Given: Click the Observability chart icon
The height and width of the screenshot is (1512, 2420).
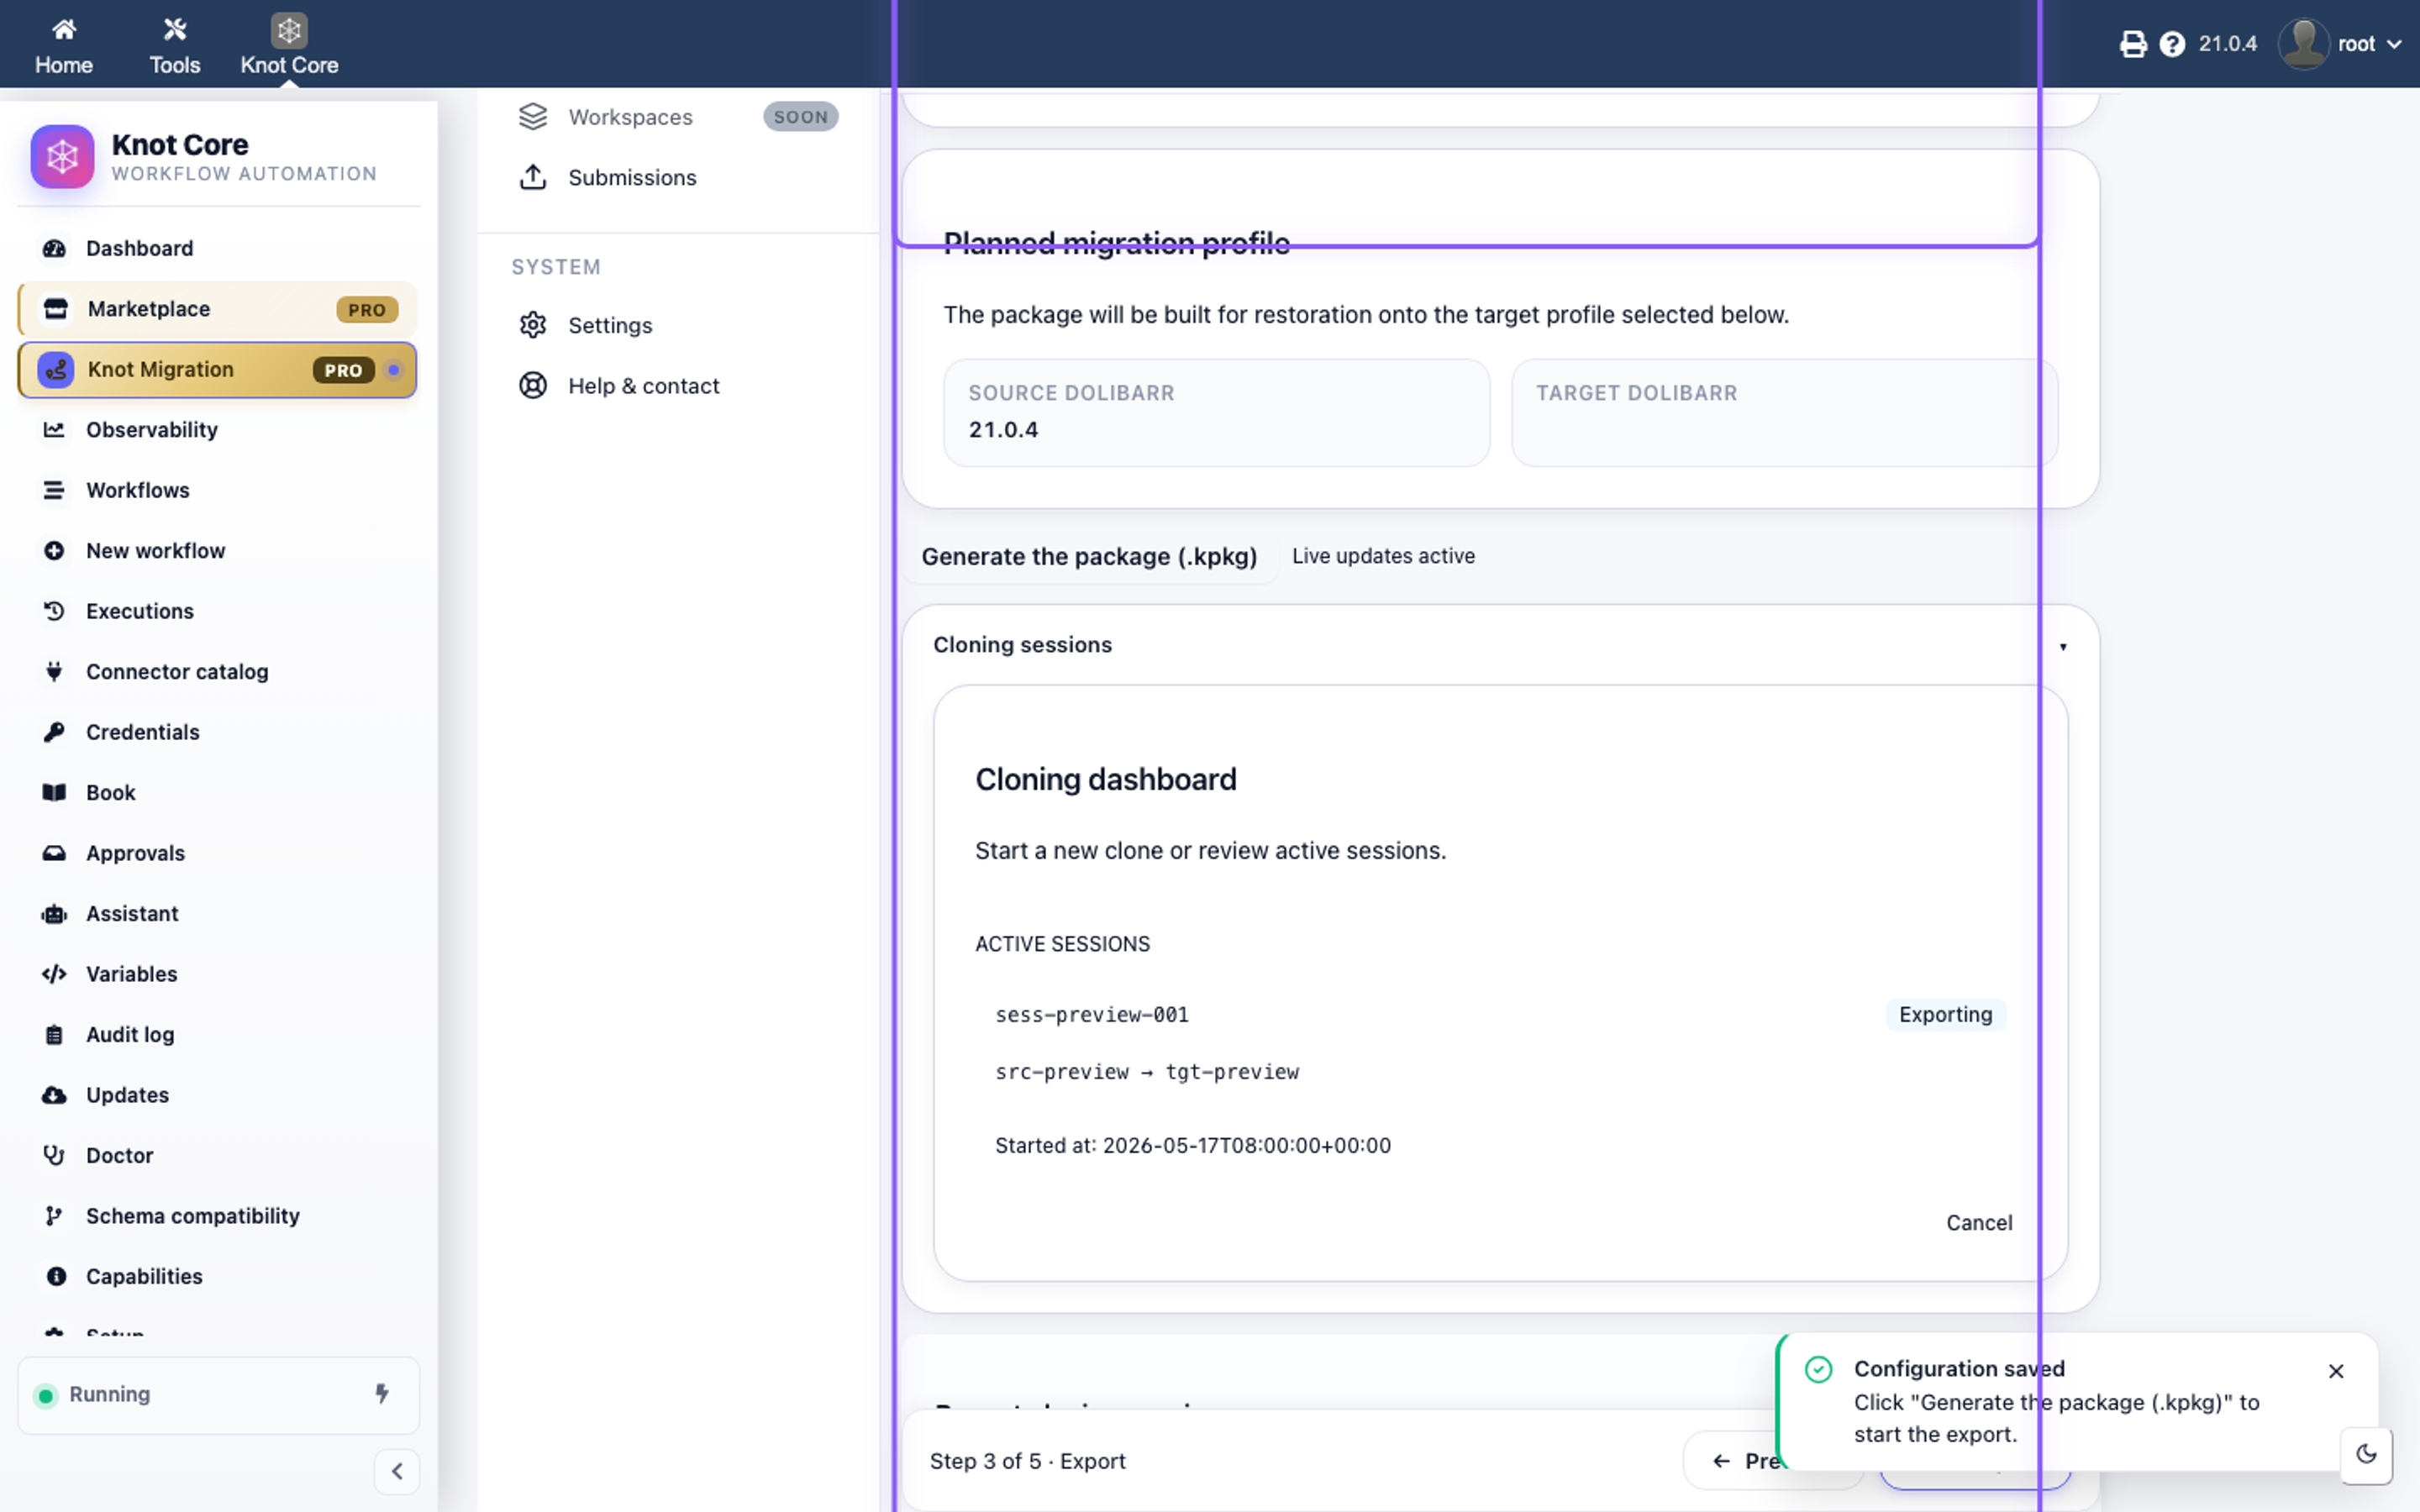Looking at the screenshot, I should [54, 430].
